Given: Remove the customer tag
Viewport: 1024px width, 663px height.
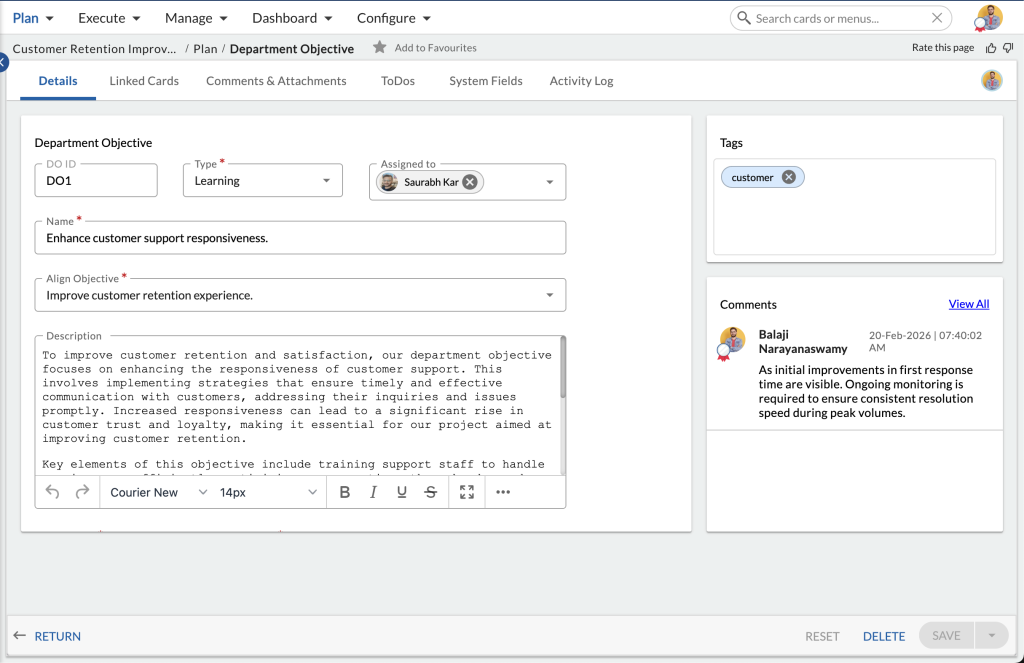Looking at the screenshot, I should click(x=788, y=177).
